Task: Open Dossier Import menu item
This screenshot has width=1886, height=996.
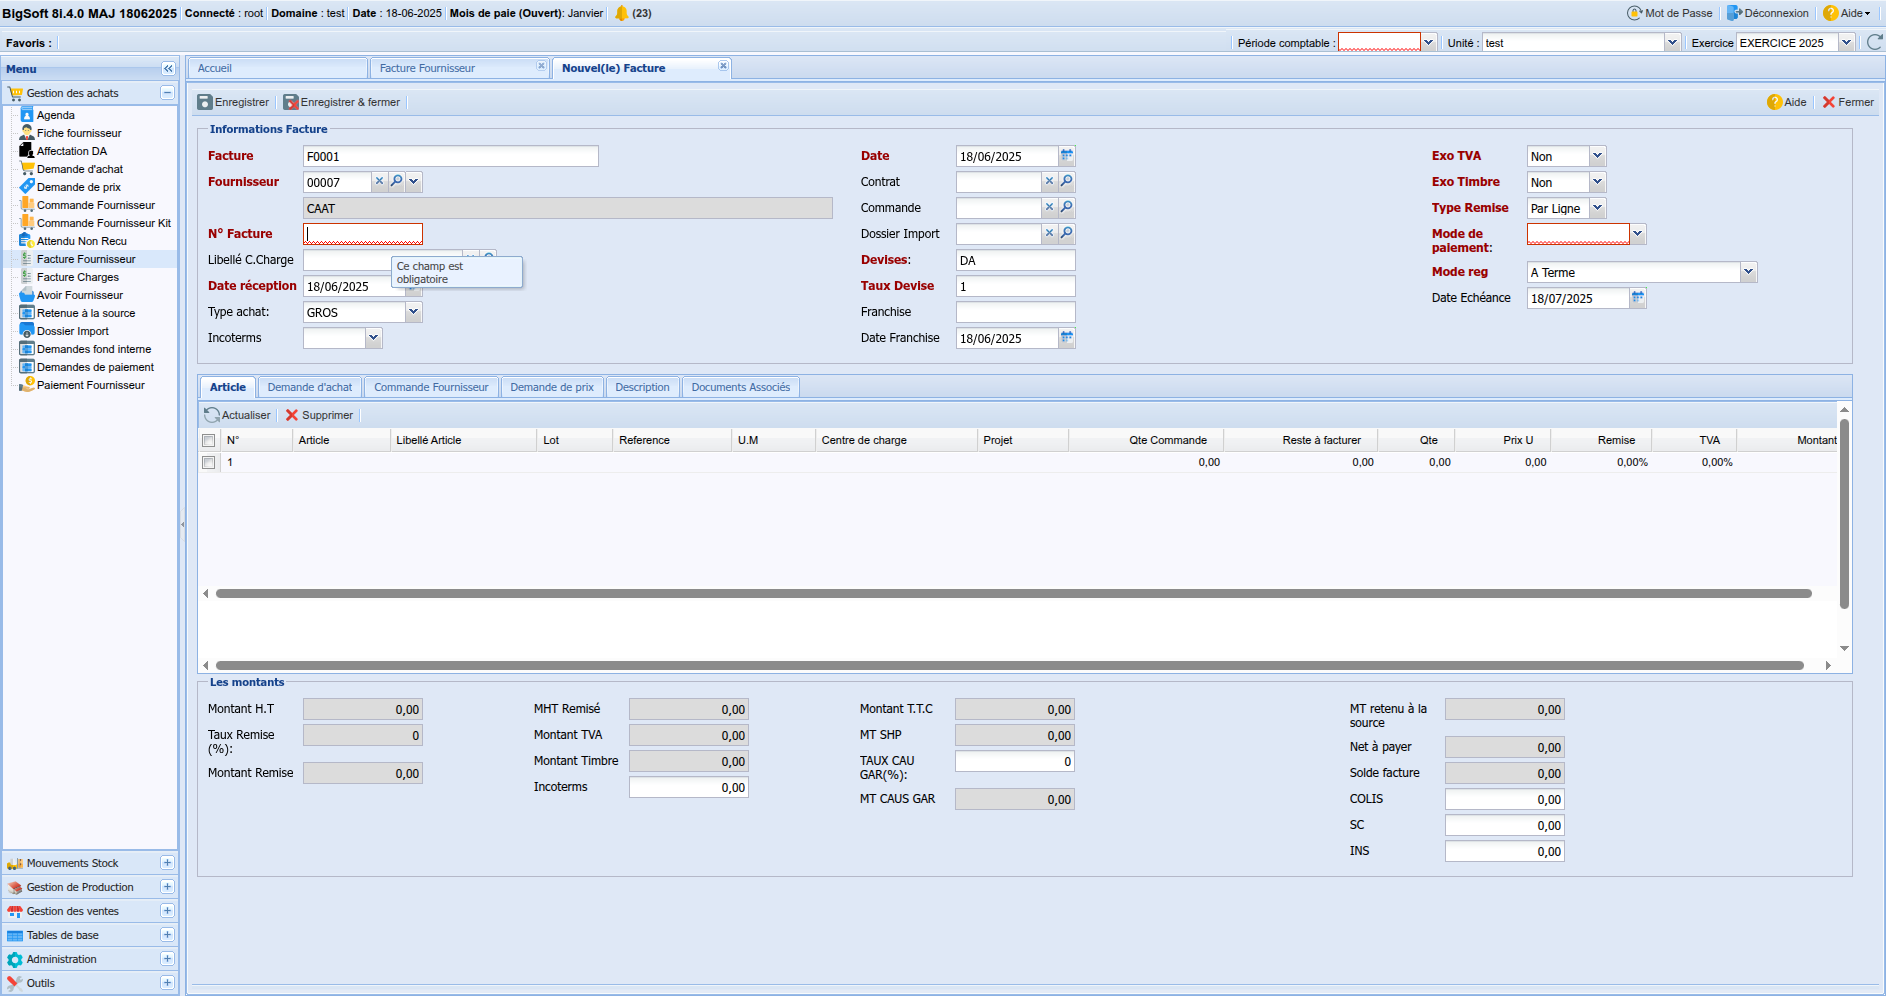Action: [73, 331]
